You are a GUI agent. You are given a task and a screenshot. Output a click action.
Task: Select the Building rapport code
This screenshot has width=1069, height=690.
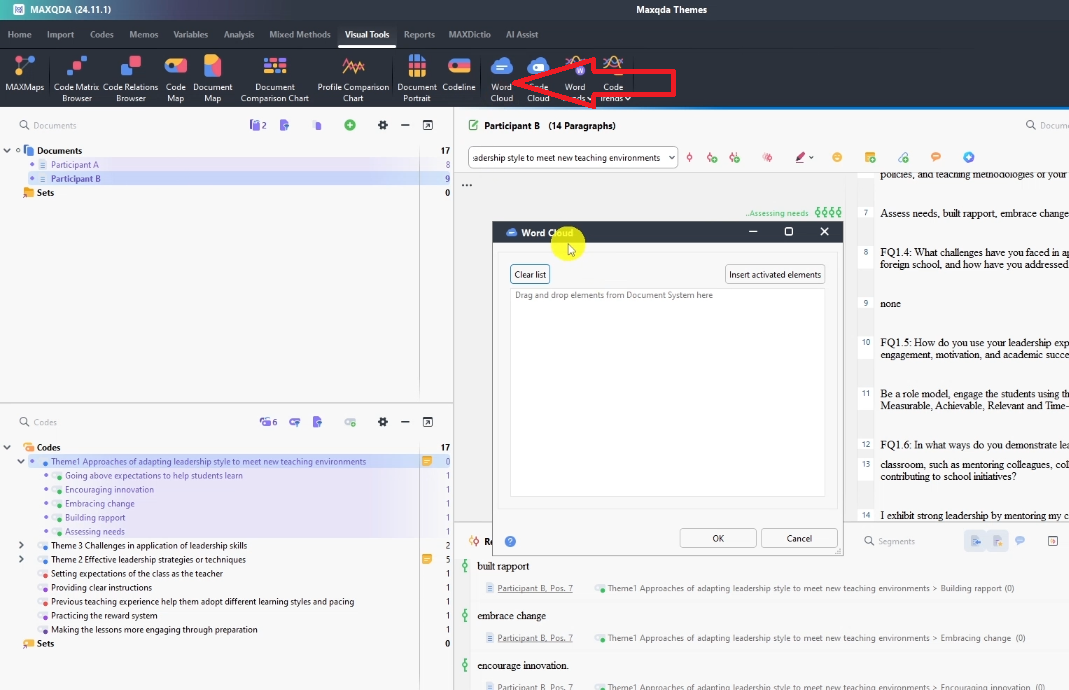coord(95,518)
